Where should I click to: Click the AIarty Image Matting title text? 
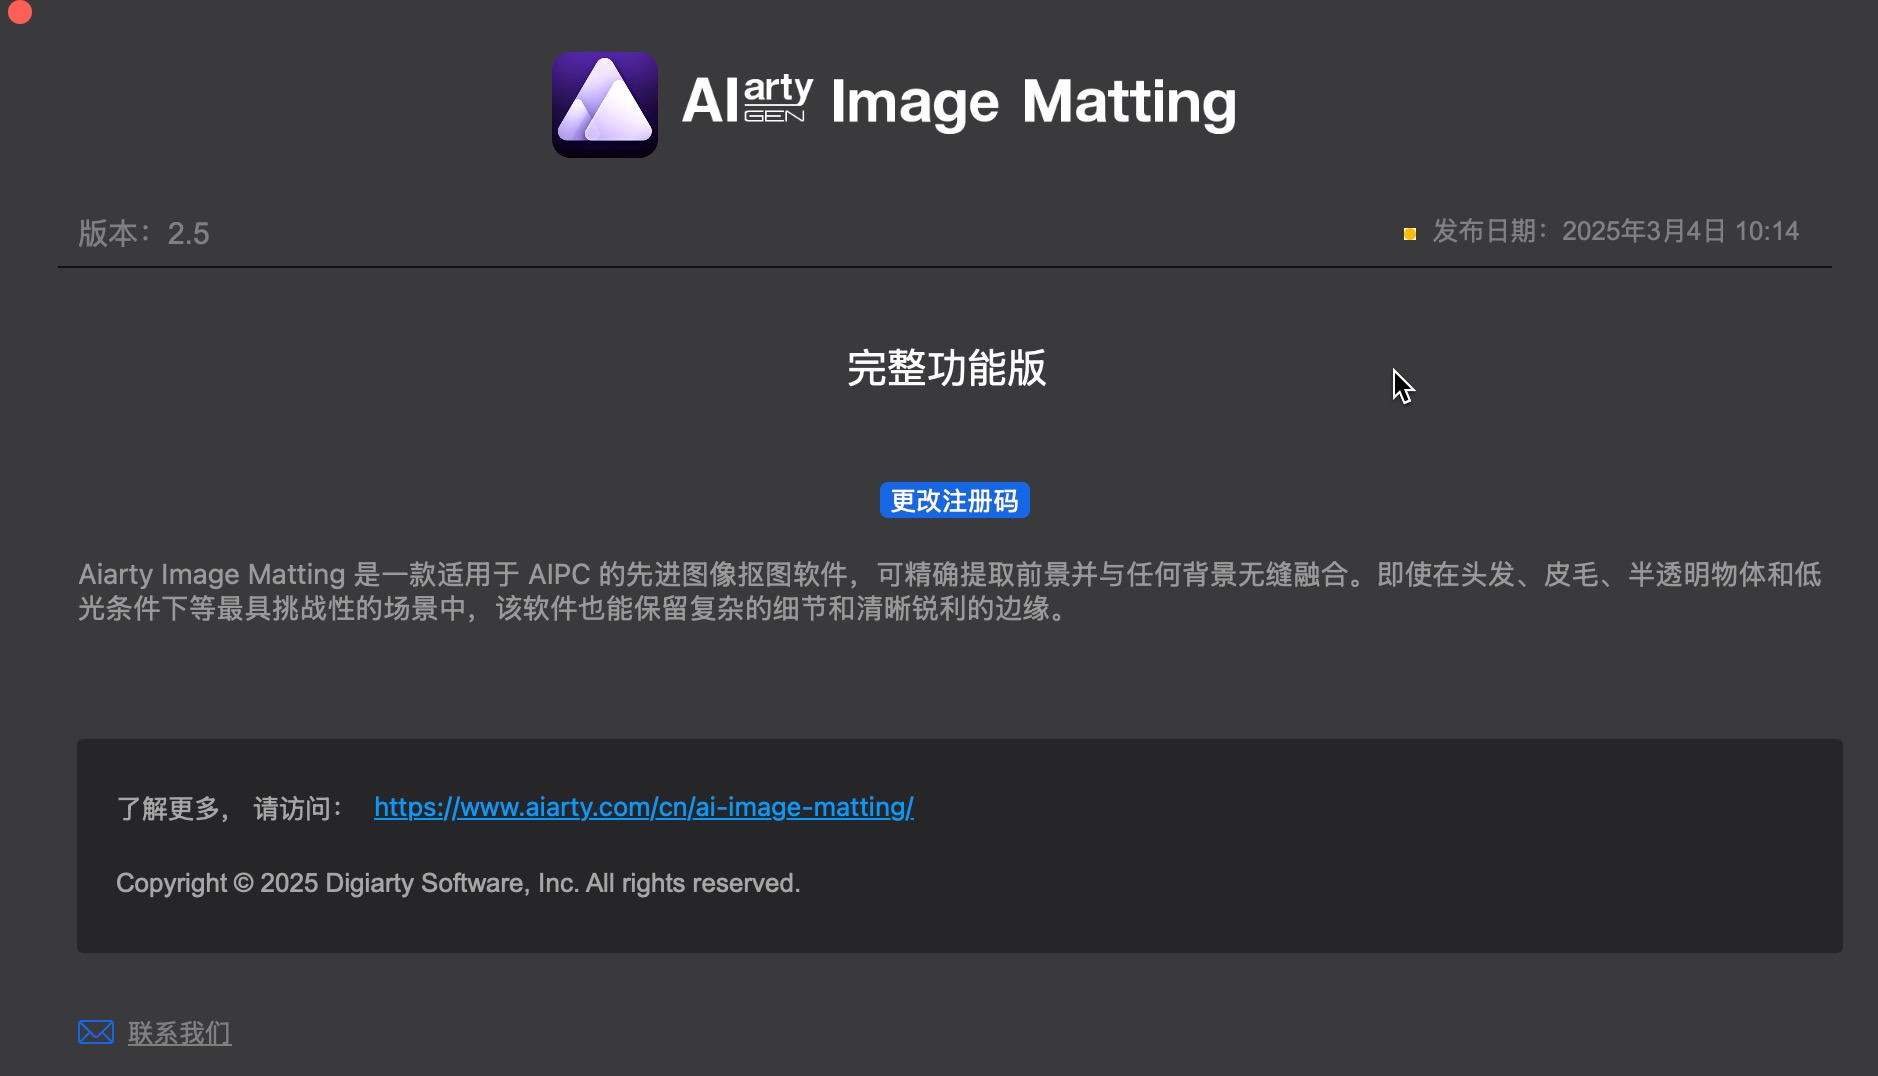pos(959,102)
